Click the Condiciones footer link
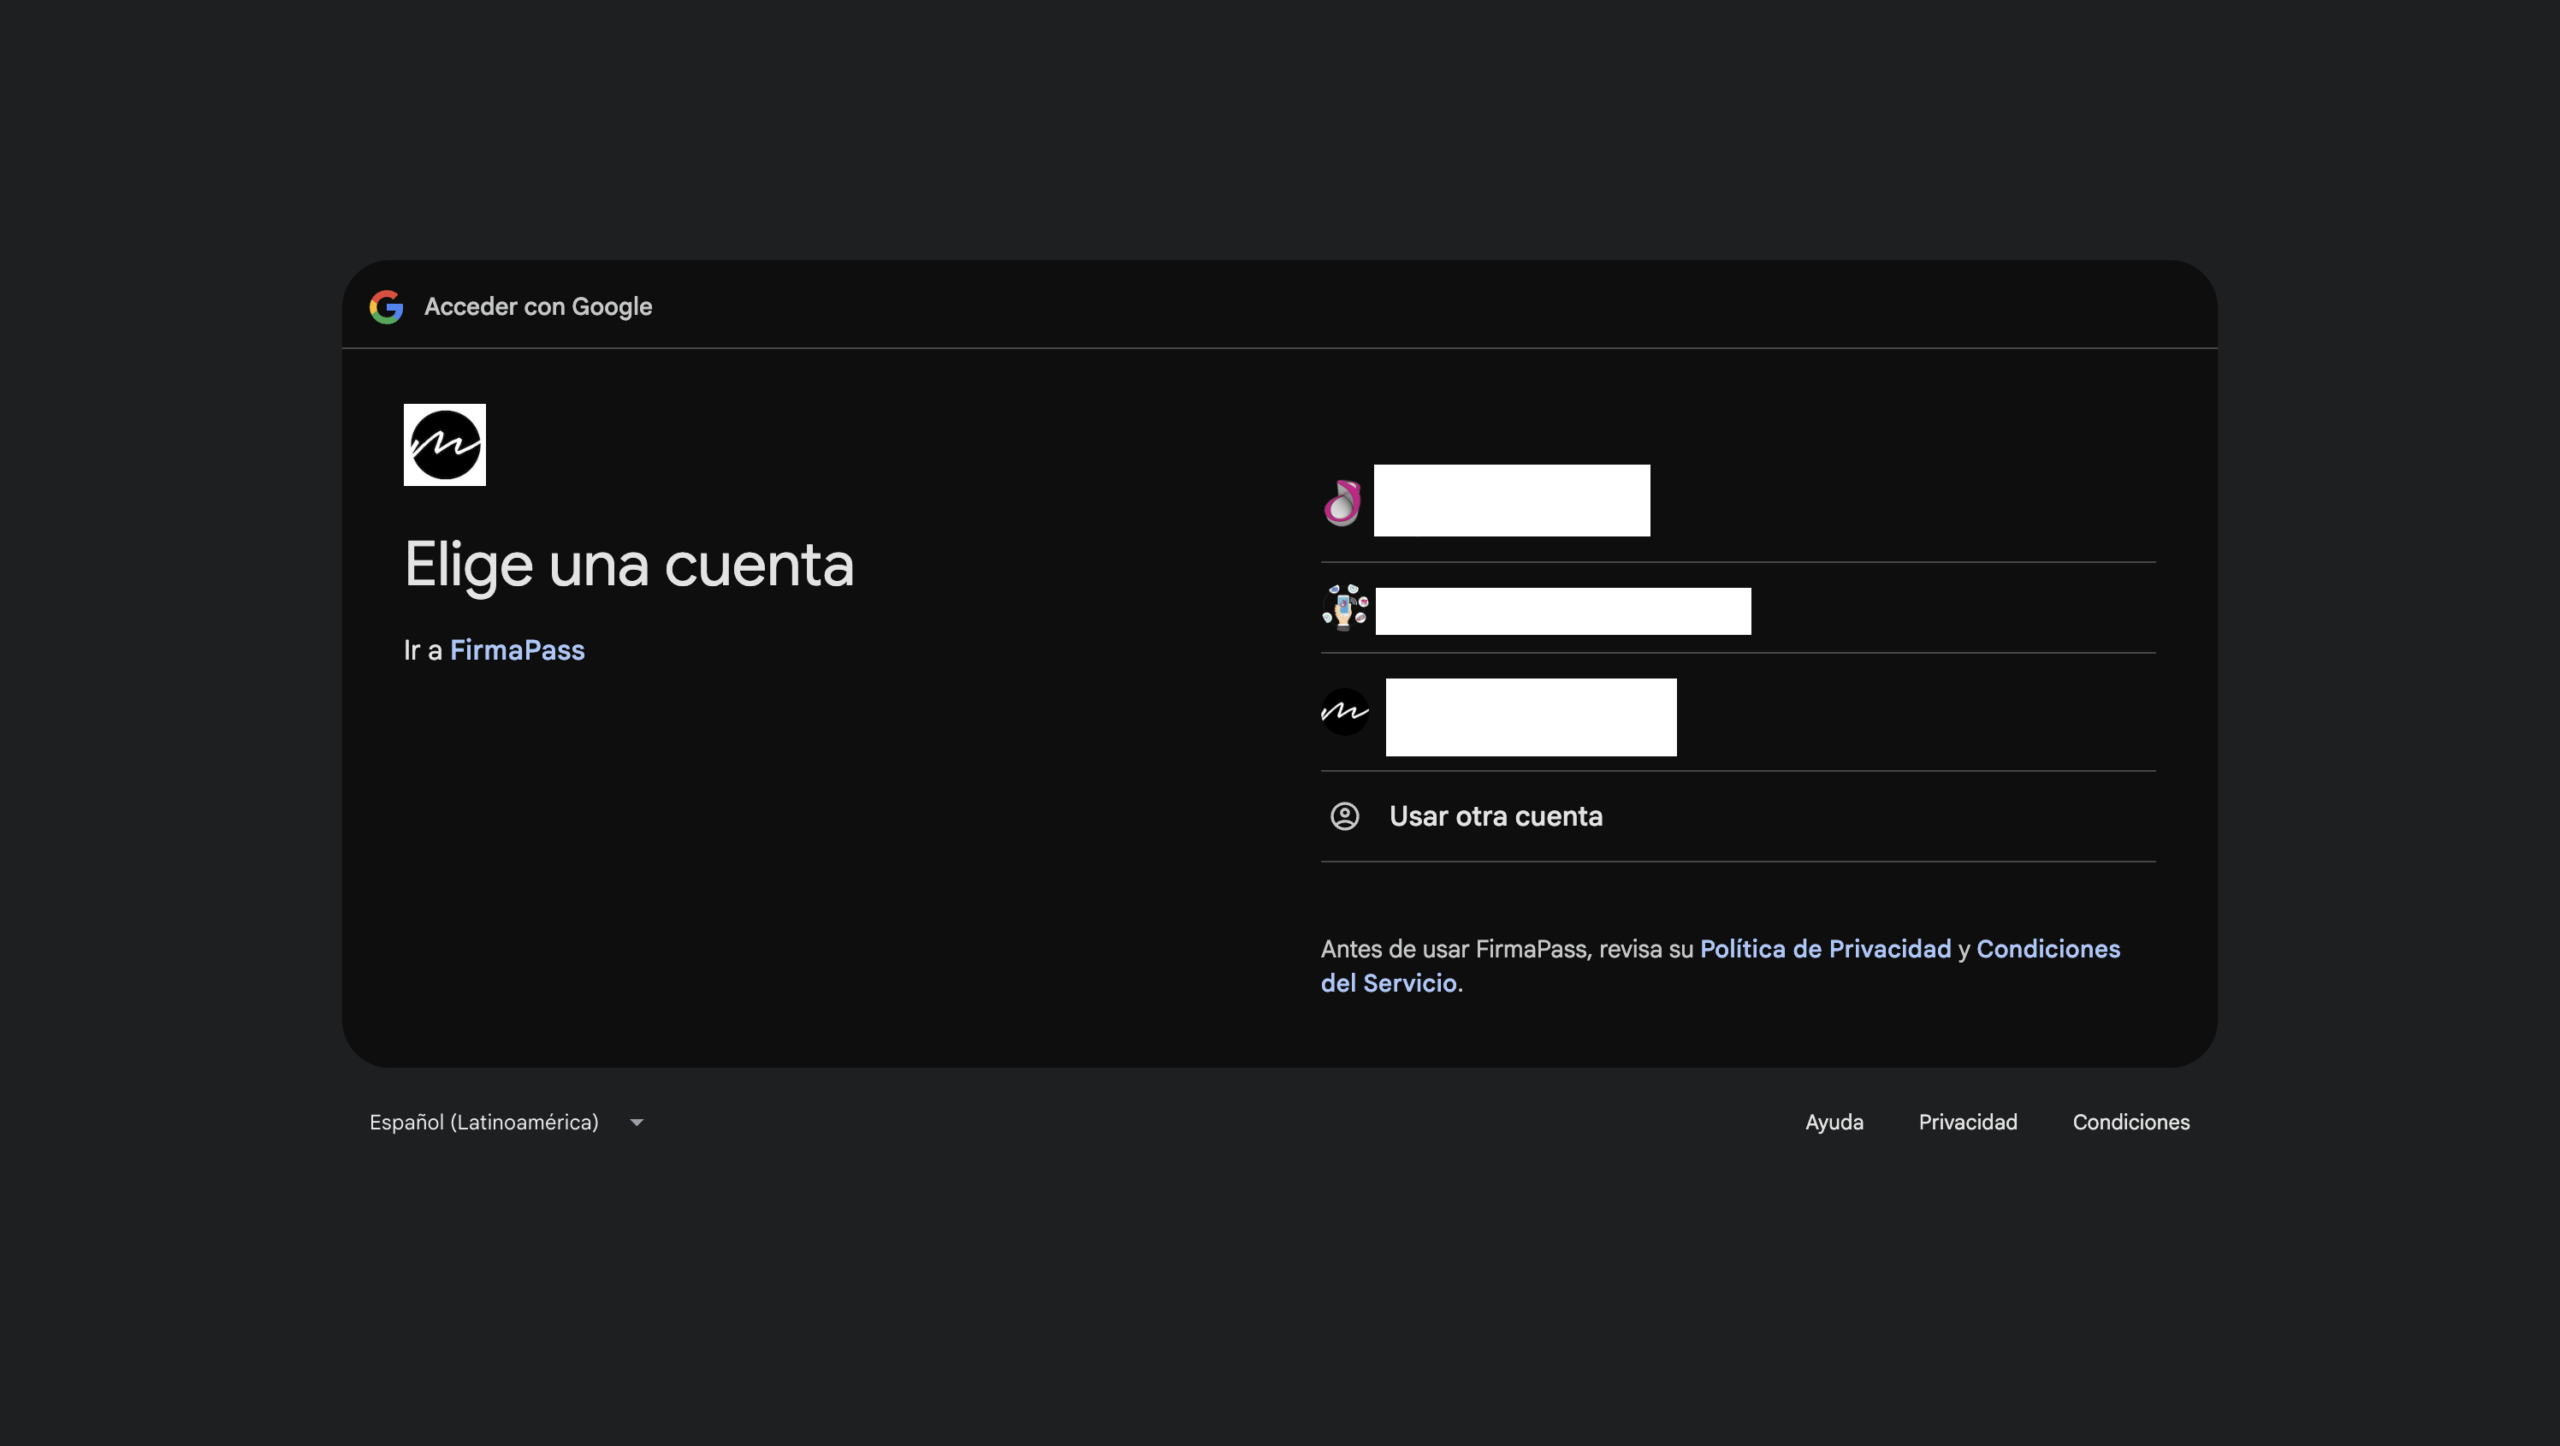 click(x=2131, y=1122)
